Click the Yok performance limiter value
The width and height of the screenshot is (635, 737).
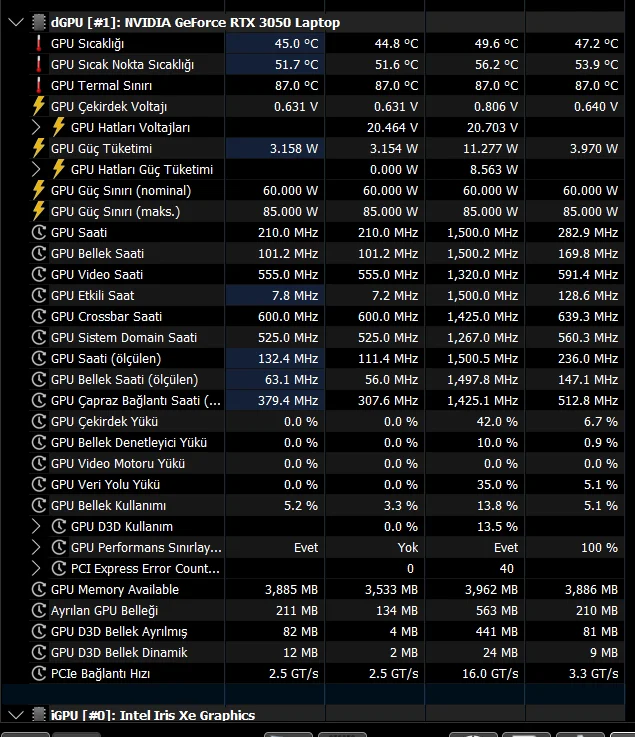click(x=408, y=547)
